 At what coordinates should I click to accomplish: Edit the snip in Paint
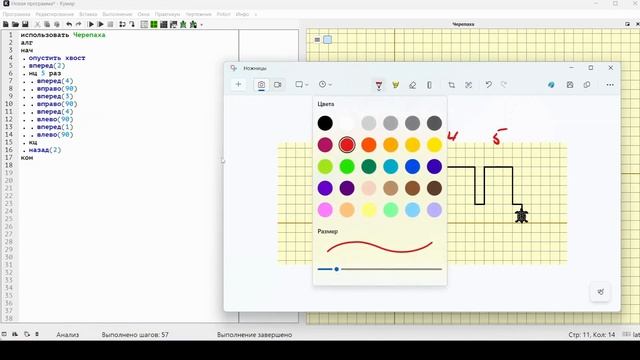551,85
